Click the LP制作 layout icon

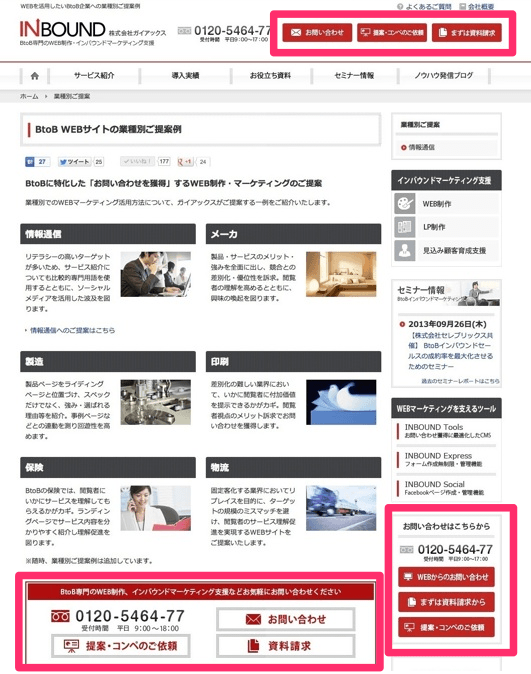[x=404, y=227]
